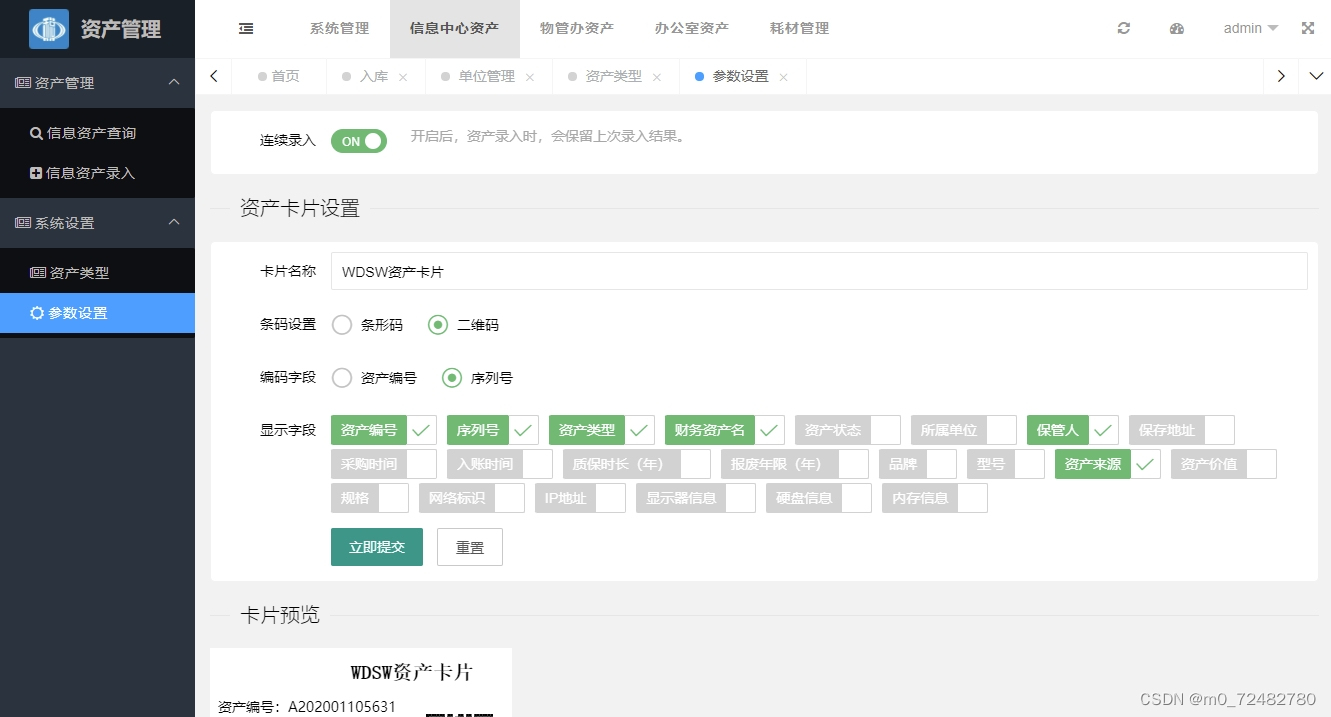Uncheck the 保管人 display field

point(1073,431)
